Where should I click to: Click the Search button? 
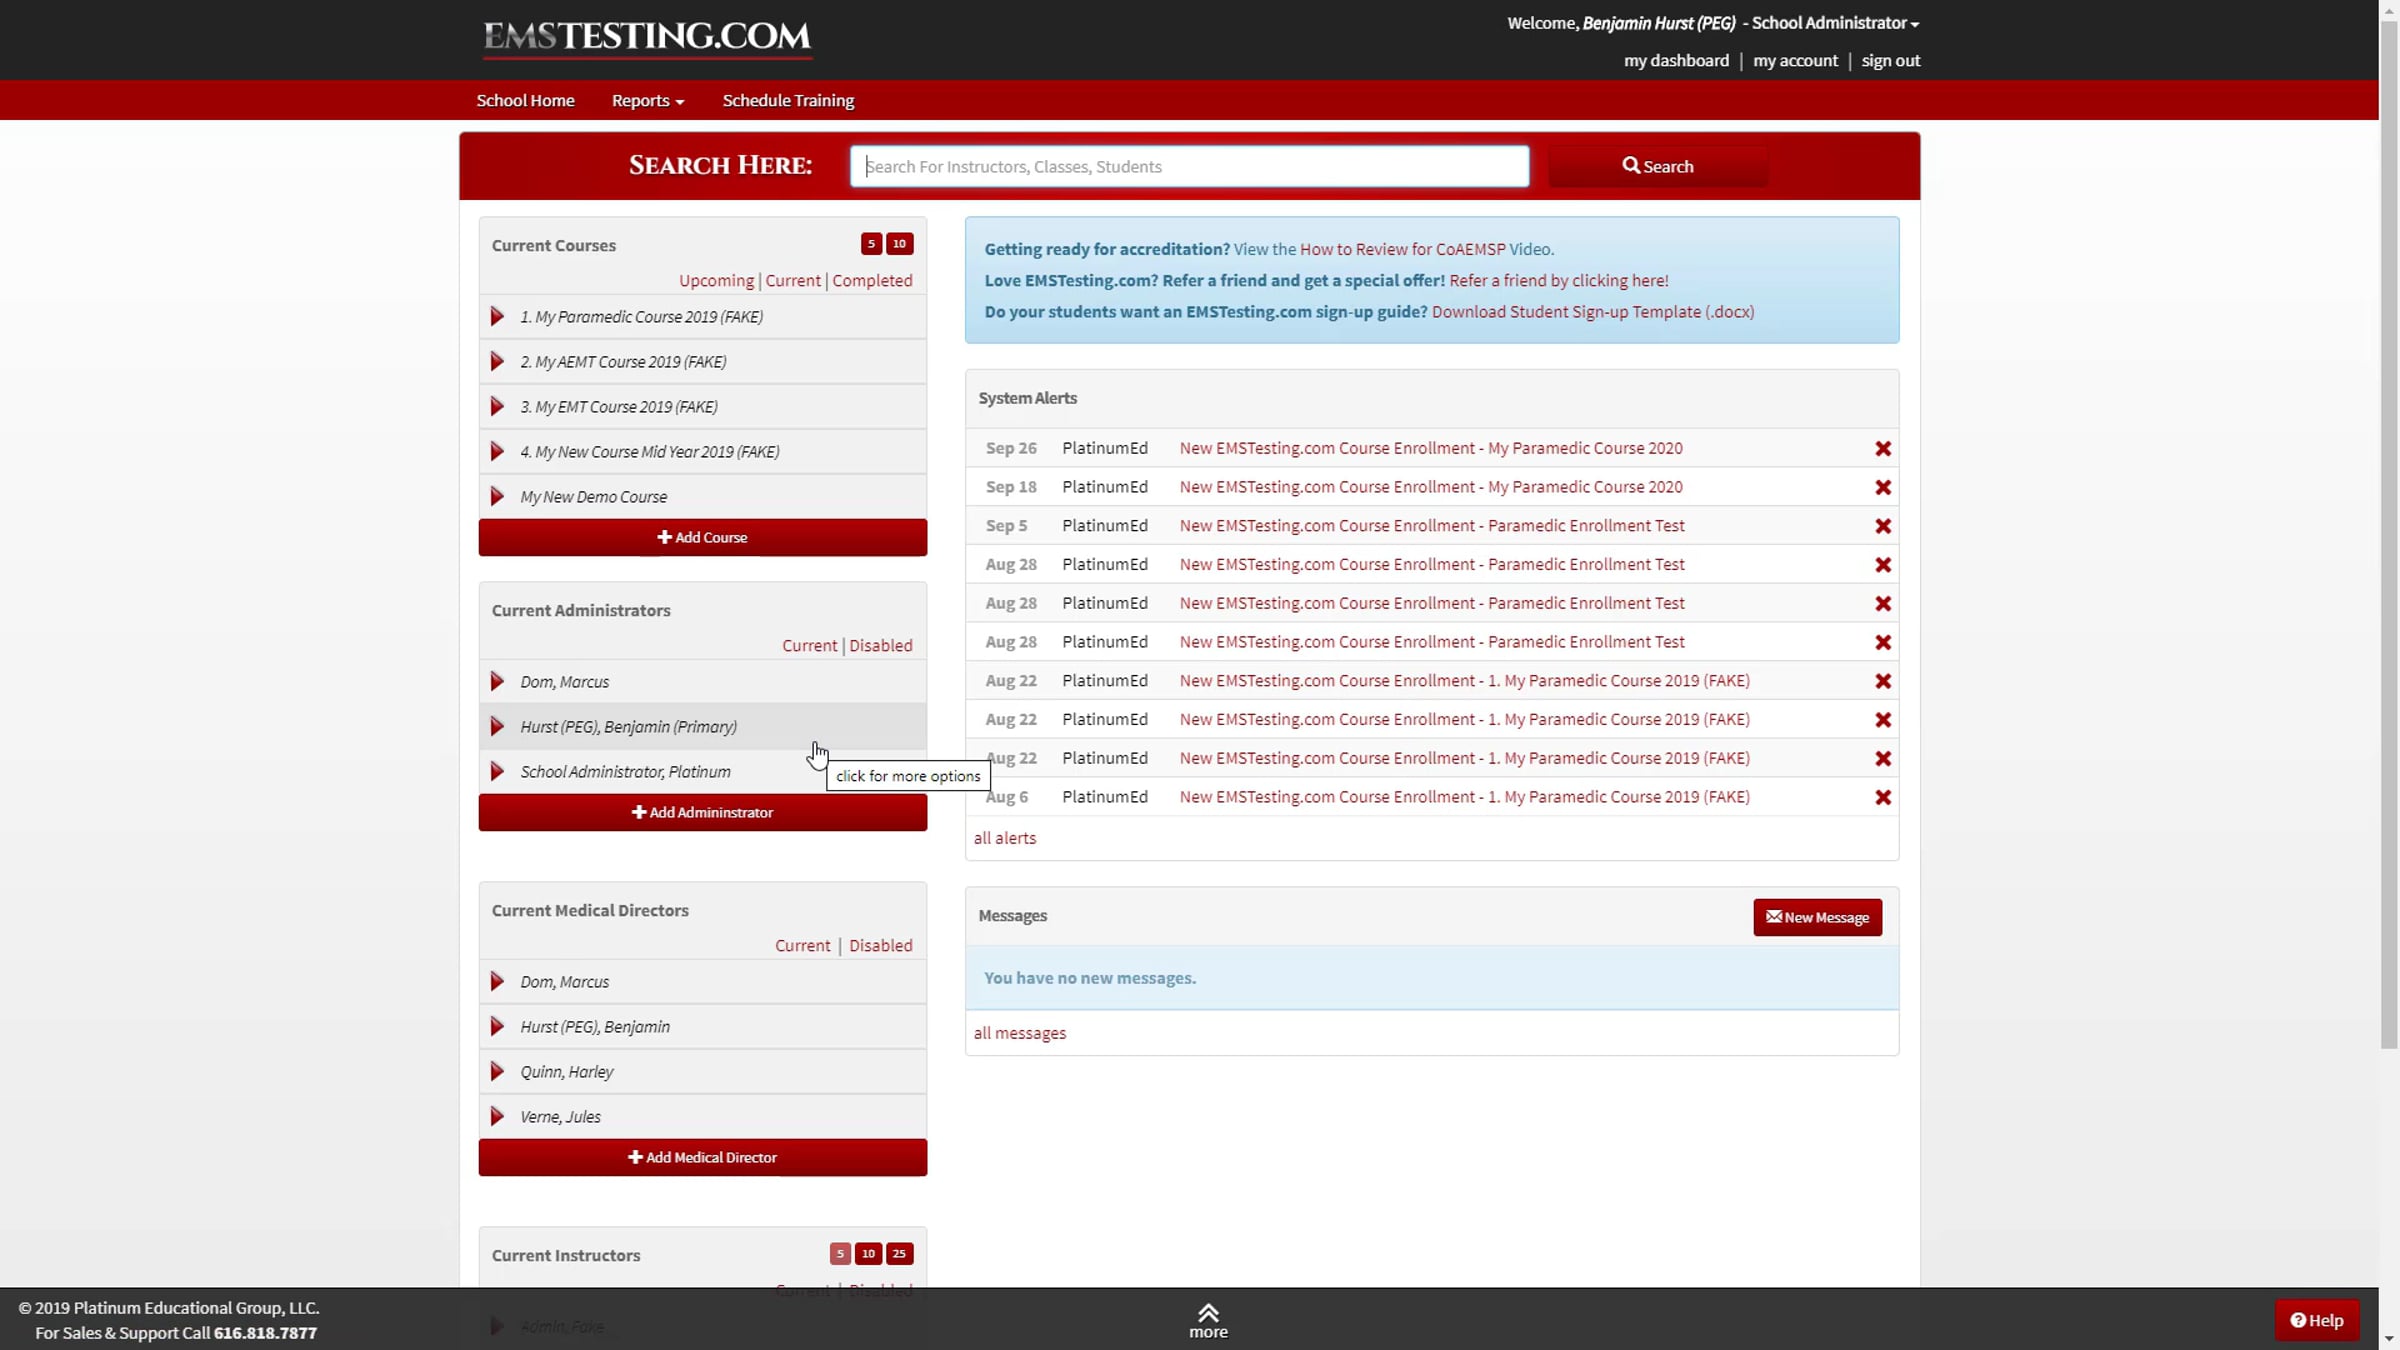tap(1657, 166)
